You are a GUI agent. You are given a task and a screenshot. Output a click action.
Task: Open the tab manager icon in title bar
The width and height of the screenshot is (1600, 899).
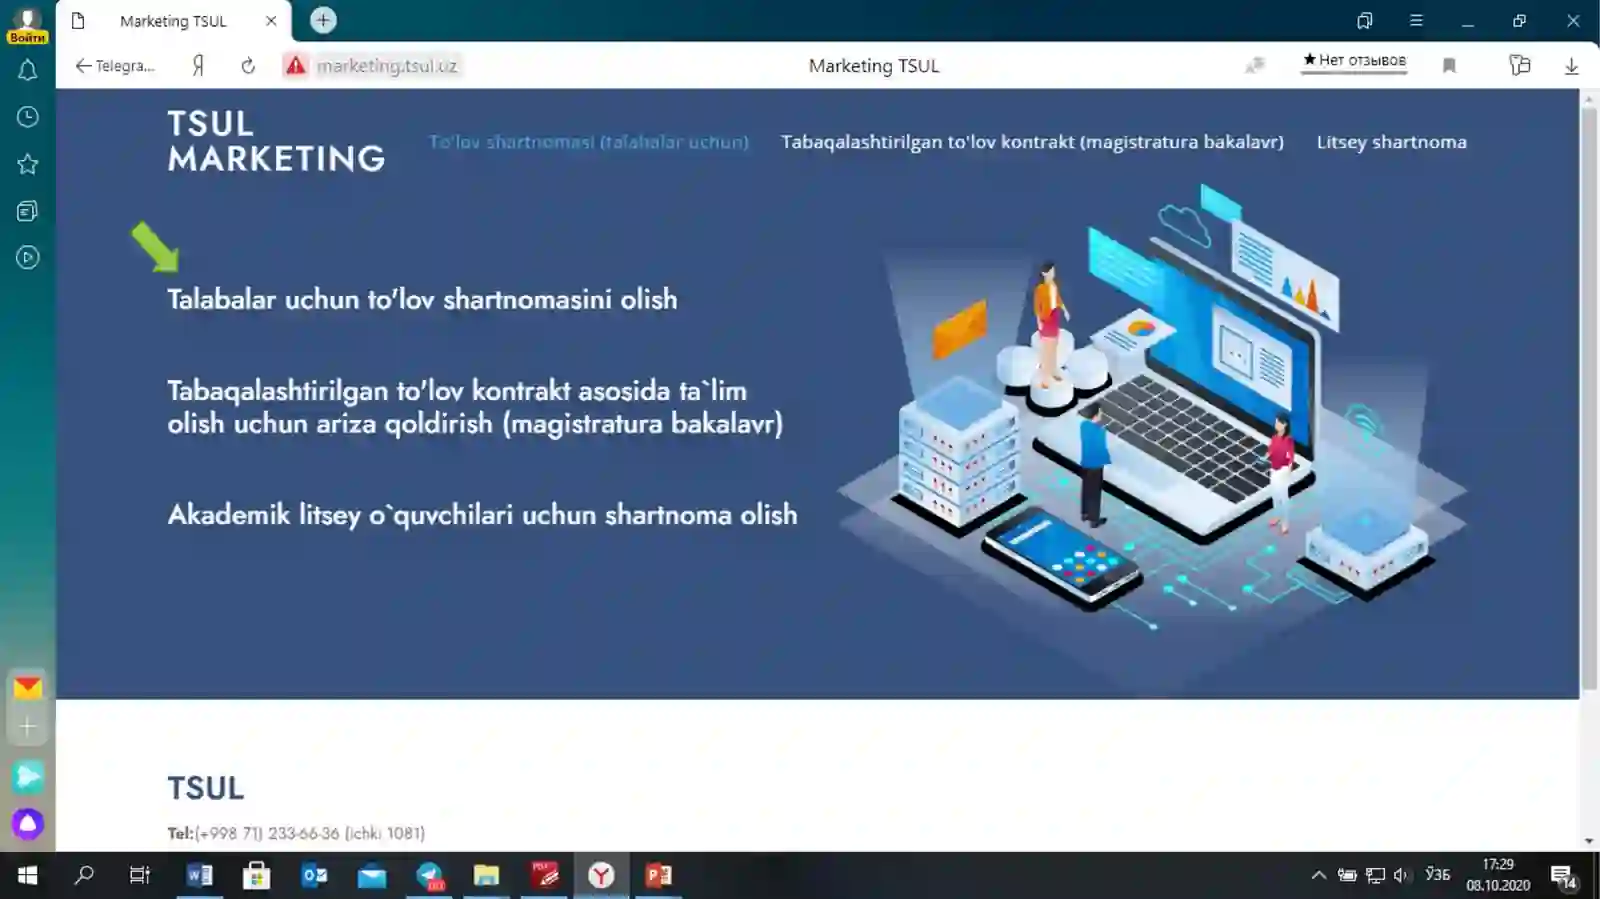point(1364,20)
